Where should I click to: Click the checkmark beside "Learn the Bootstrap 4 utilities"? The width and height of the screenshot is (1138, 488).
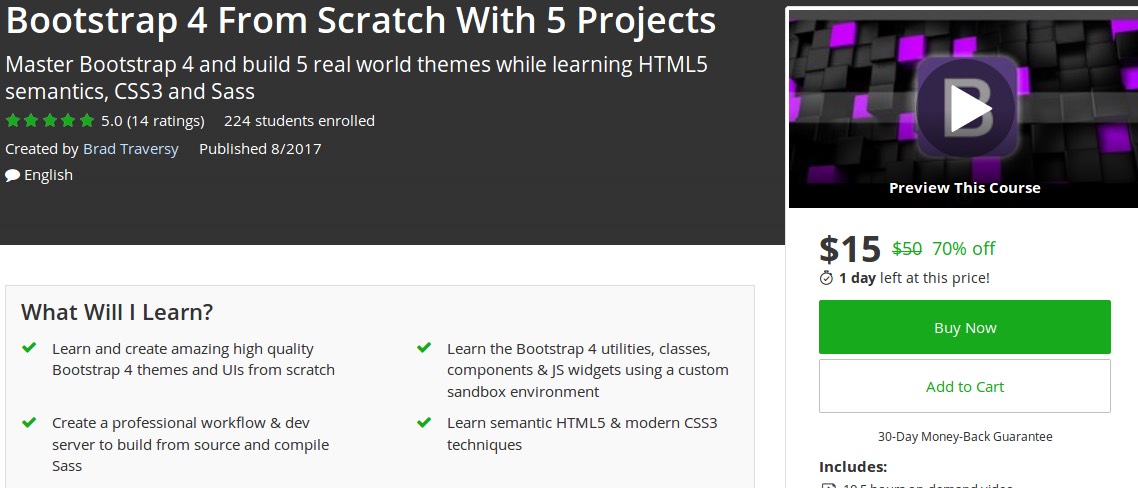point(424,348)
